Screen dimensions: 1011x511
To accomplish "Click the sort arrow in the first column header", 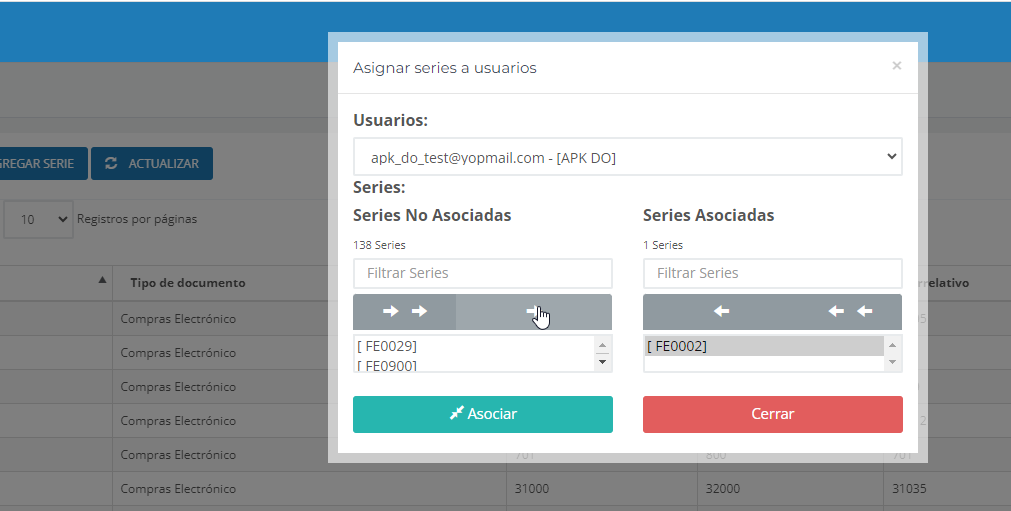I will pos(102,281).
